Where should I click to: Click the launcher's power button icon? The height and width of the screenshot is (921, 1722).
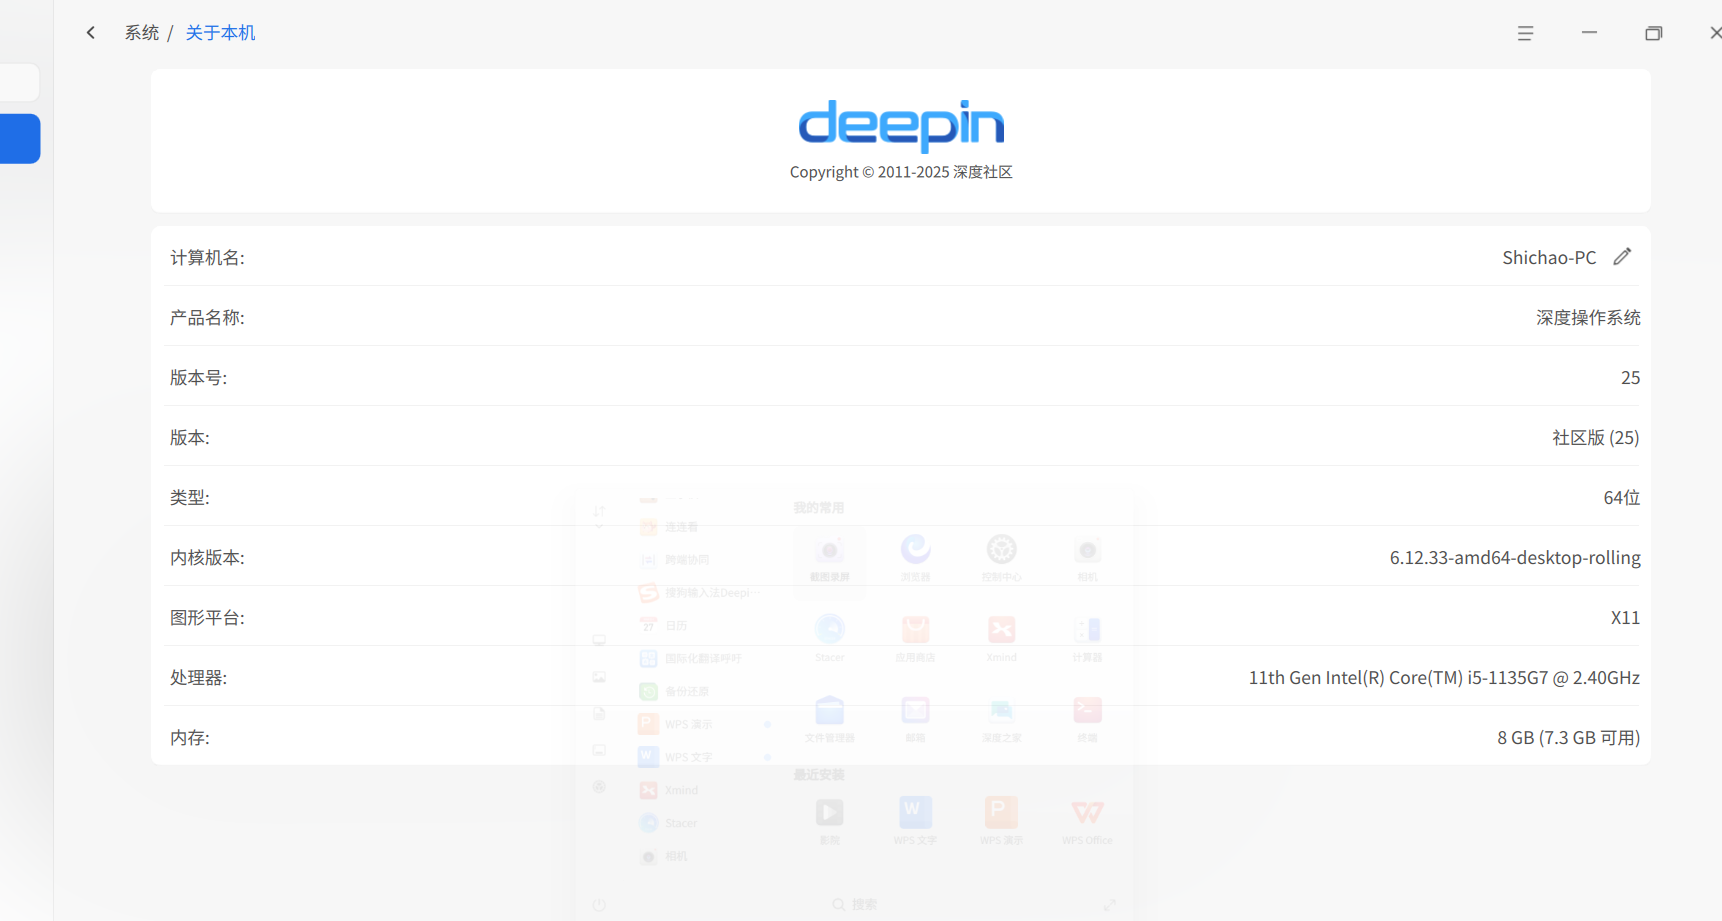(599, 905)
